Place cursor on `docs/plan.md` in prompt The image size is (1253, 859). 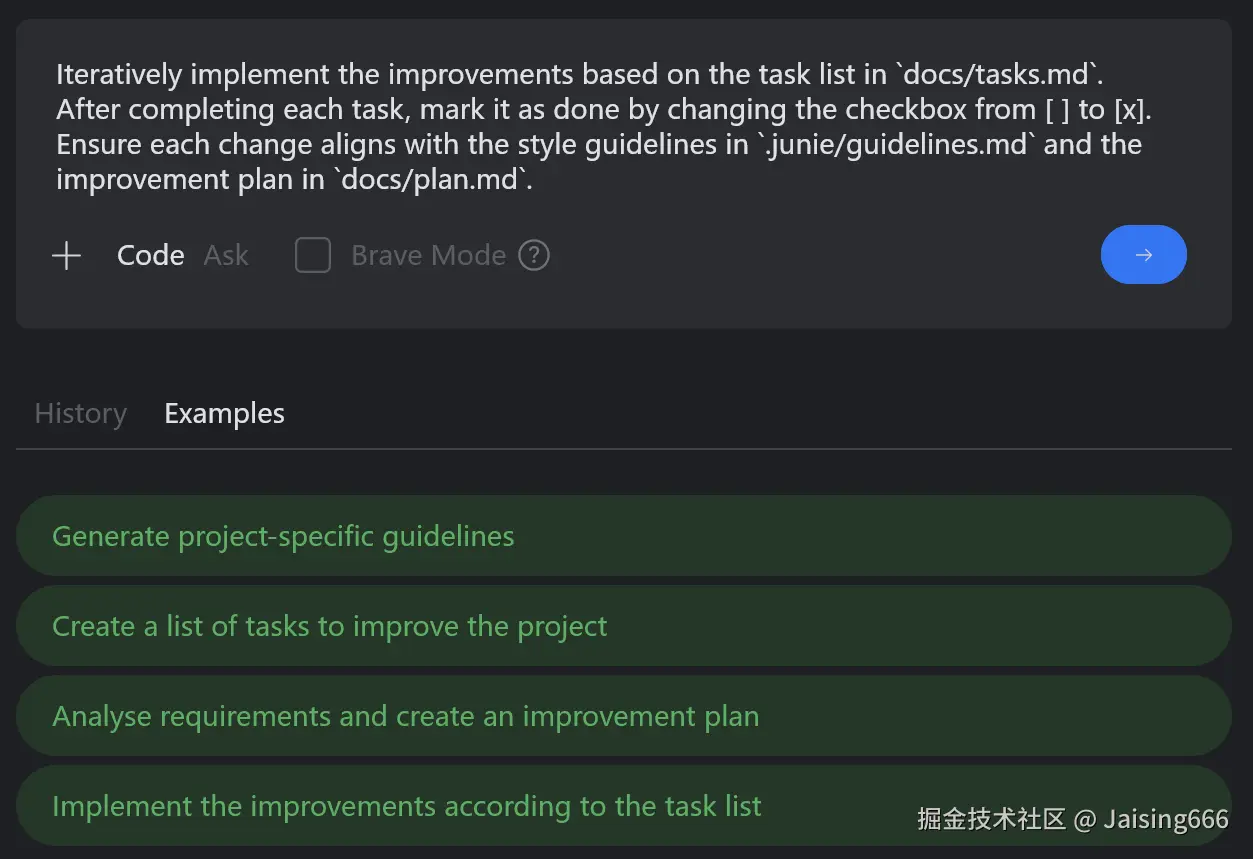428,180
